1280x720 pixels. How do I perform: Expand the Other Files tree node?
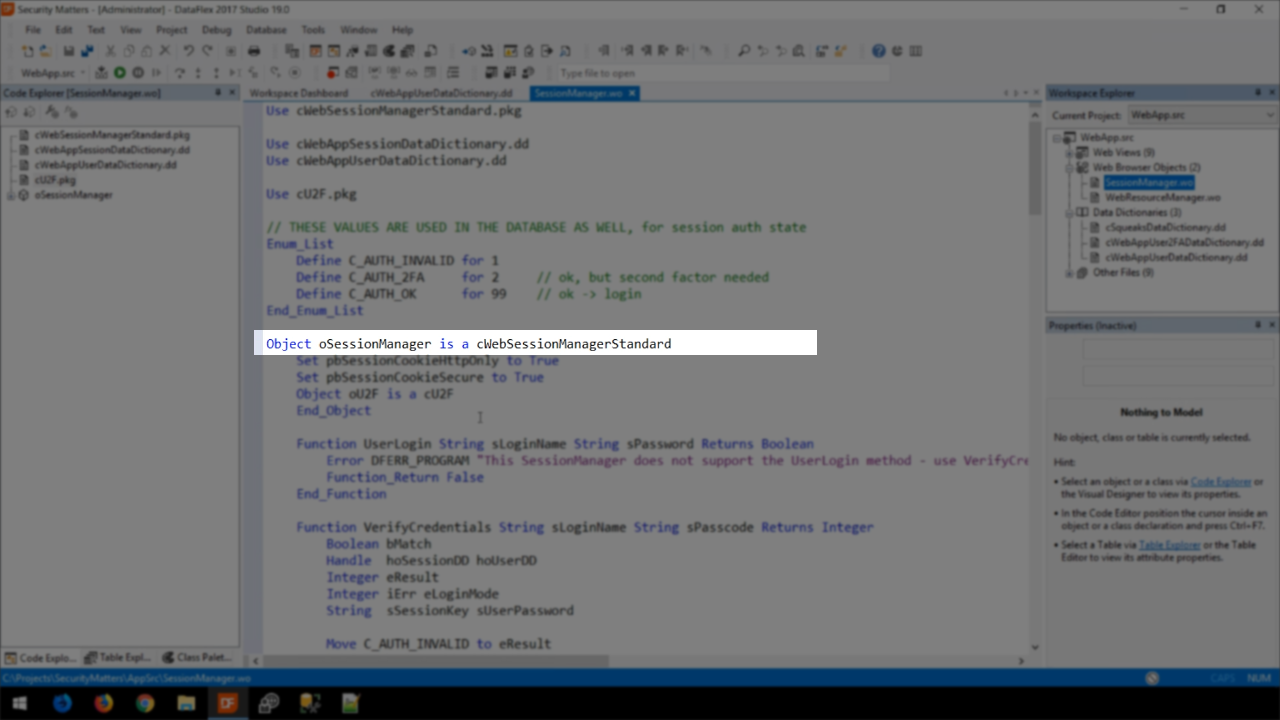tap(1069, 273)
